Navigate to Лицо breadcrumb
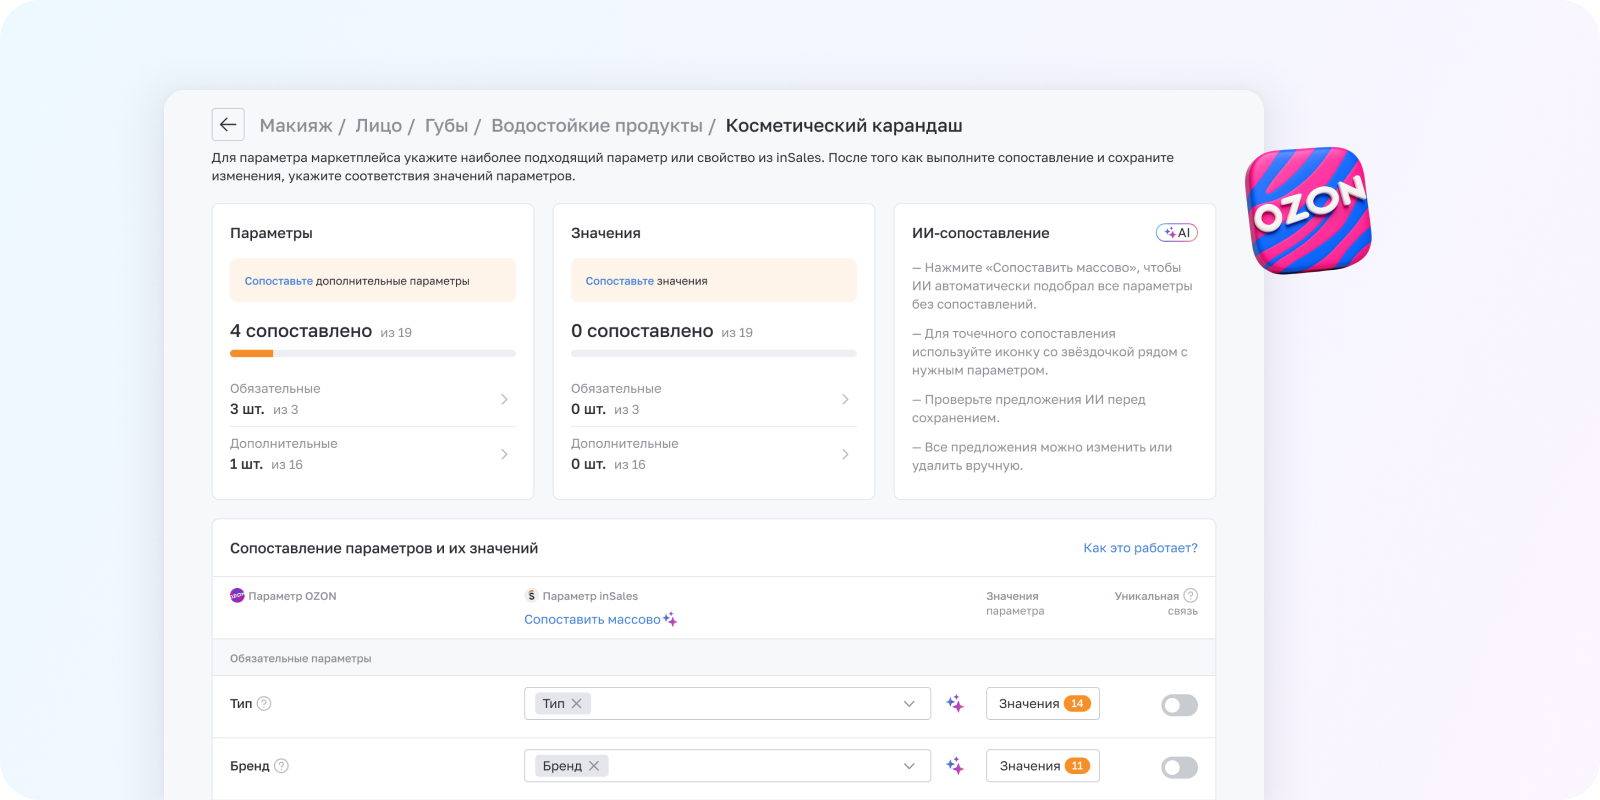This screenshot has height=800, width=1600. (x=379, y=126)
